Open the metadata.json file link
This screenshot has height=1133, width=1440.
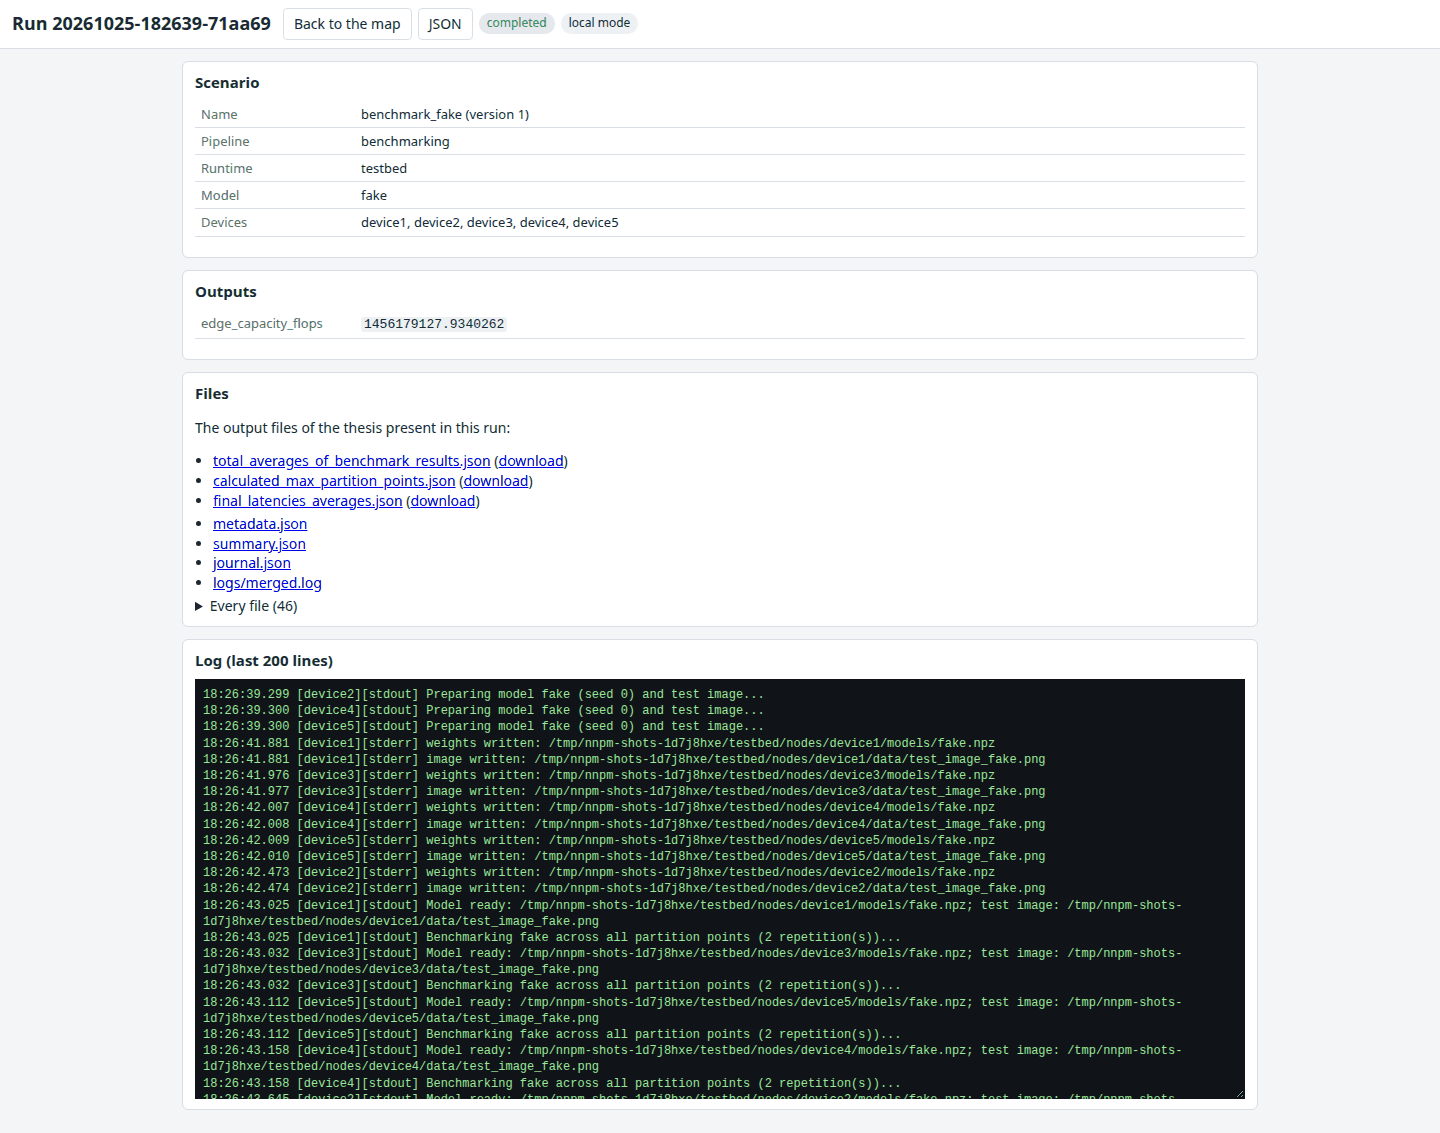click(260, 524)
